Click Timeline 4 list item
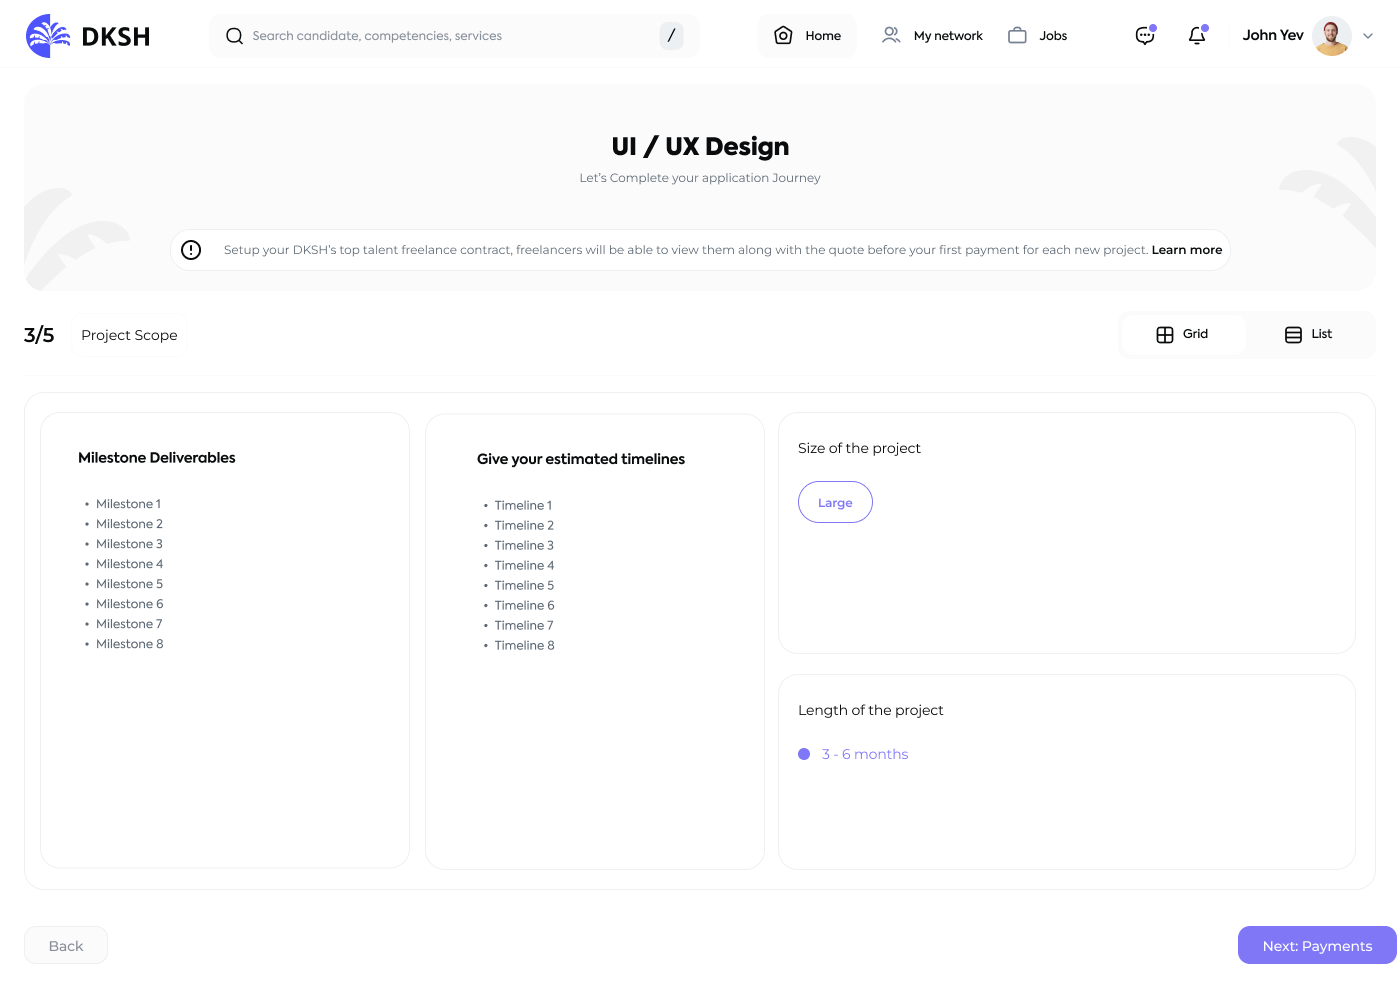Screen dimensions: 1400x1000 [x=524, y=565]
